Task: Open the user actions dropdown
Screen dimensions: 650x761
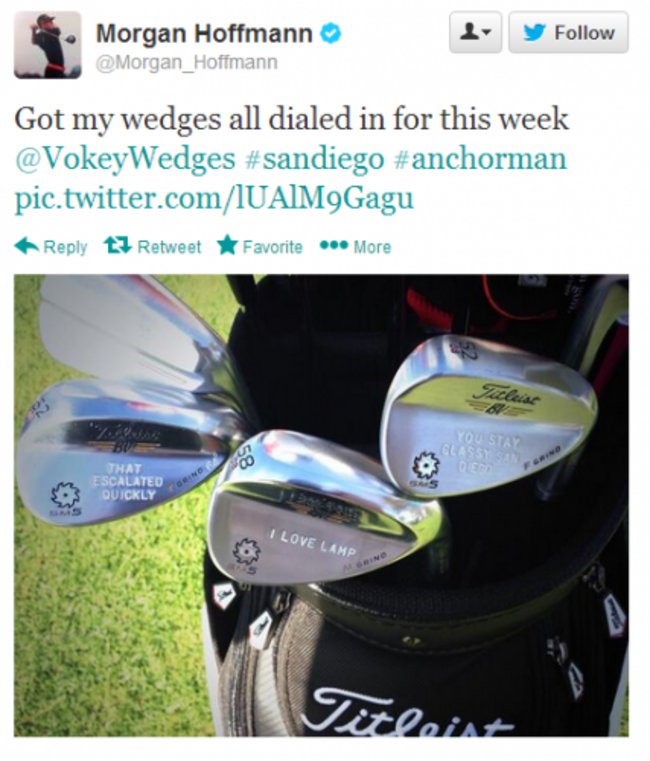Action: coord(475,33)
